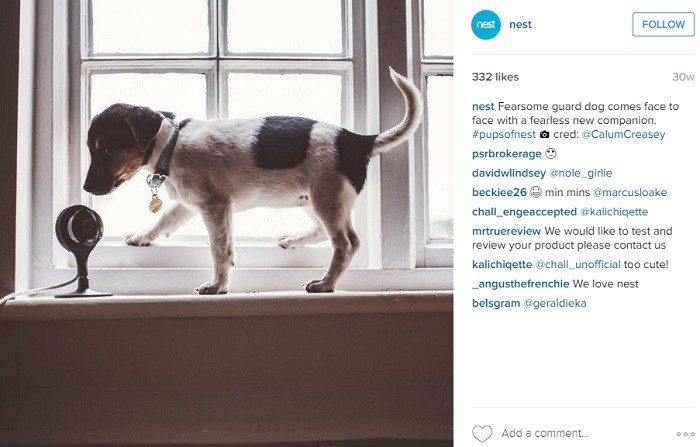Screen dimensions: 700x447
Task: Visit the @marcusloake mention
Action: pyautogui.click(x=630, y=192)
